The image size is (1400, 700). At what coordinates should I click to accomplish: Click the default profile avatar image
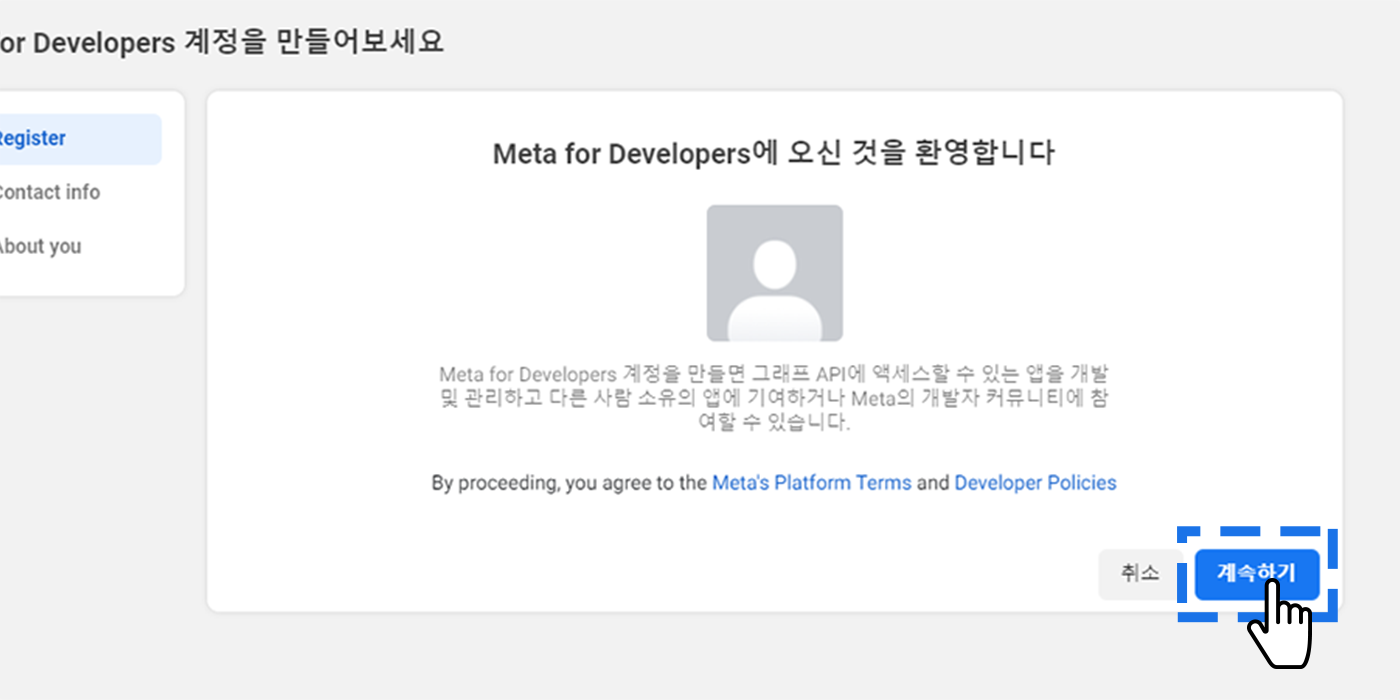[x=775, y=273]
